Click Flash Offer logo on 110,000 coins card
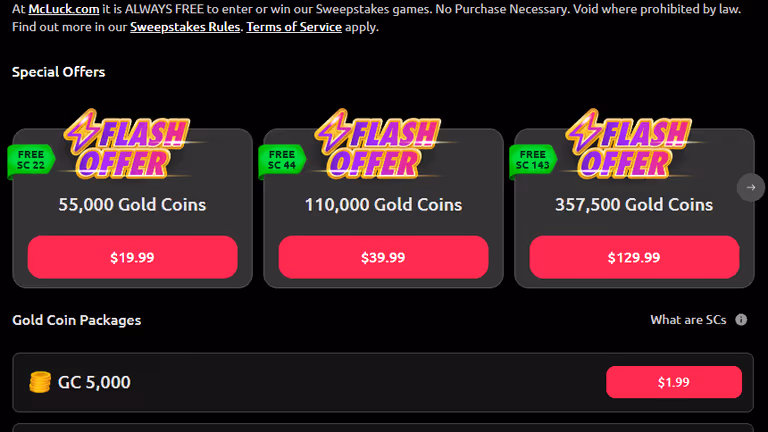This screenshot has width=768, height=432. 378,144
